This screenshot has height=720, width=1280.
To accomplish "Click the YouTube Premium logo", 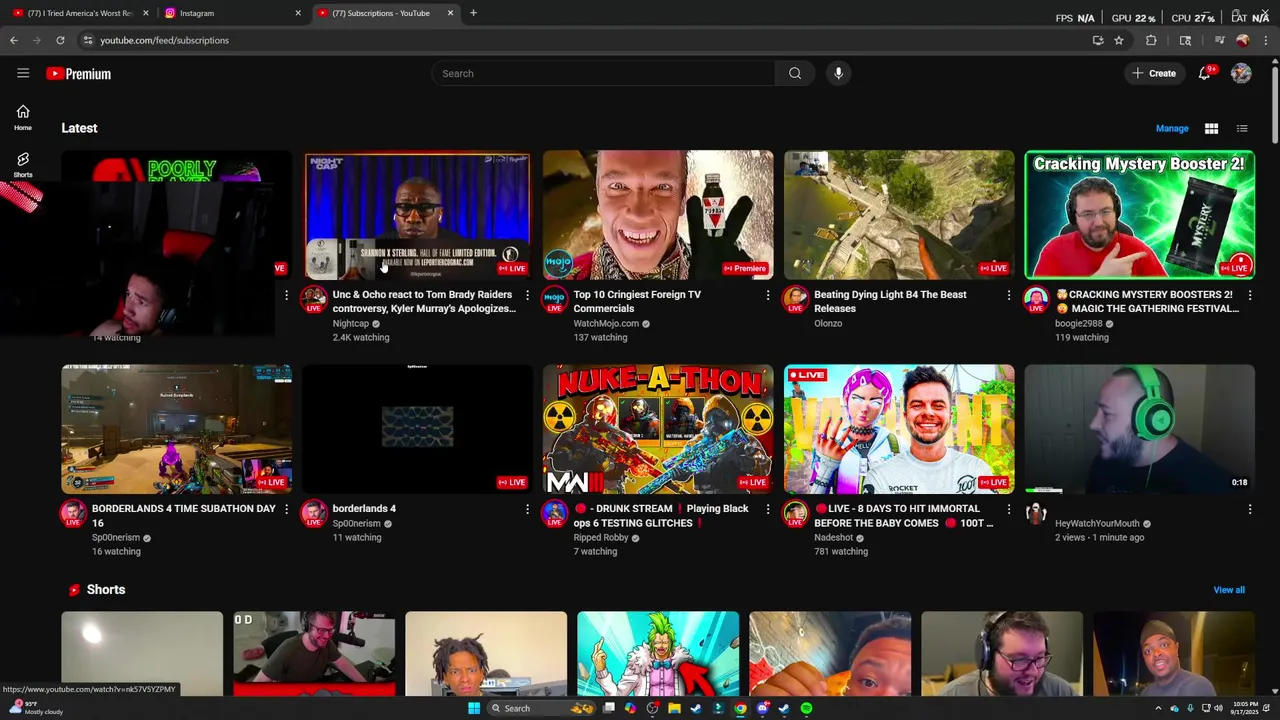I will (x=78, y=74).
